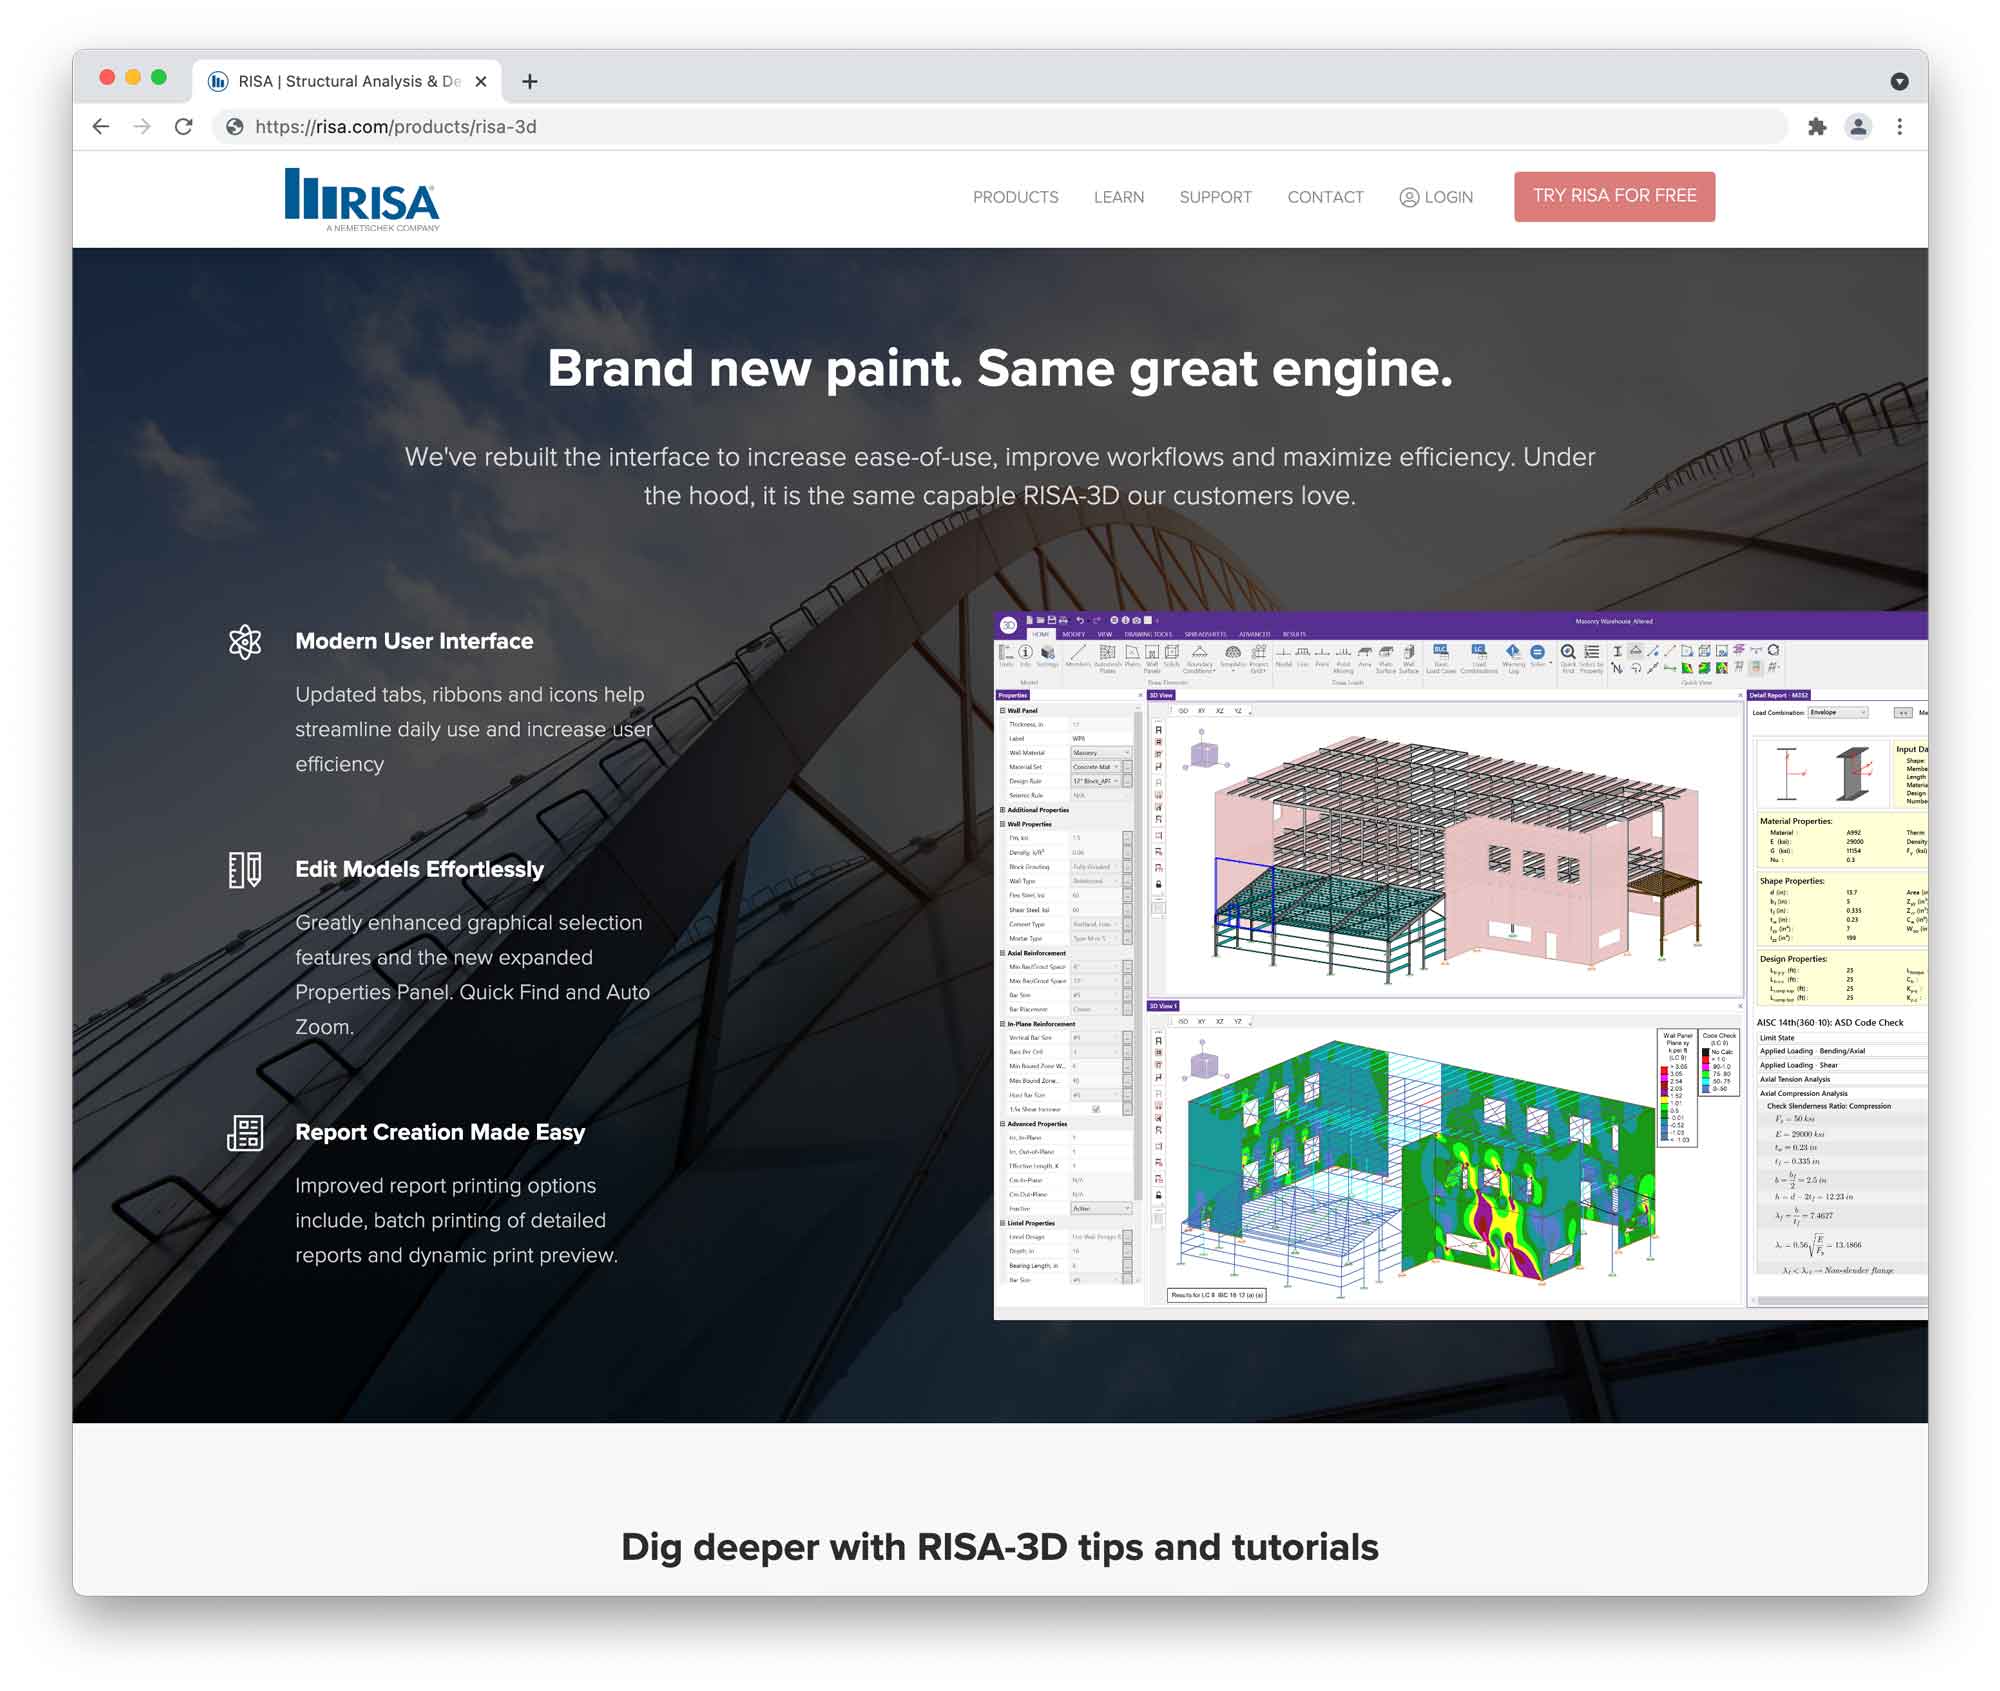Open the browser extensions puzzle icon
This screenshot has width=2000, height=1691.
1817,126
